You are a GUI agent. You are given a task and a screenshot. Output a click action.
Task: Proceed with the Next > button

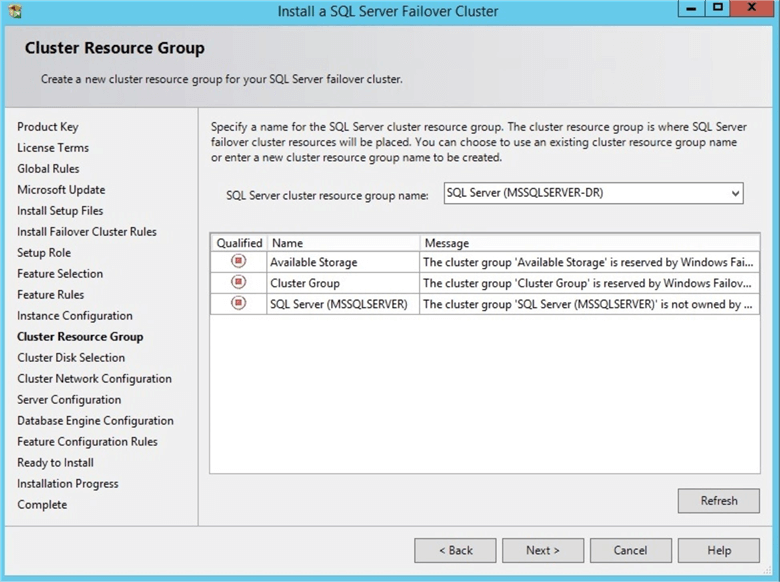coord(543,550)
